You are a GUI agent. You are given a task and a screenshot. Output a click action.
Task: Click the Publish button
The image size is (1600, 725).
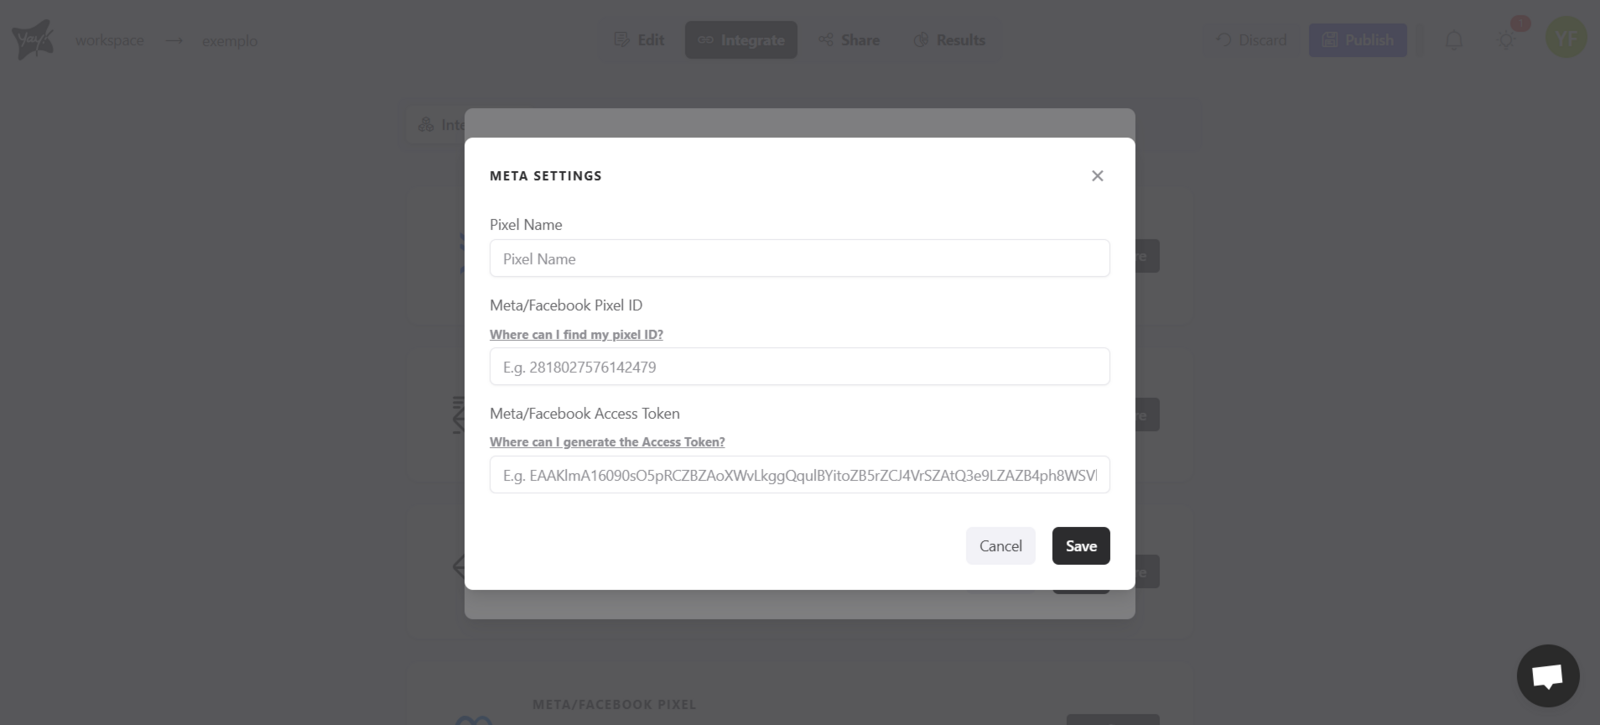click(x=1357, y=40)
